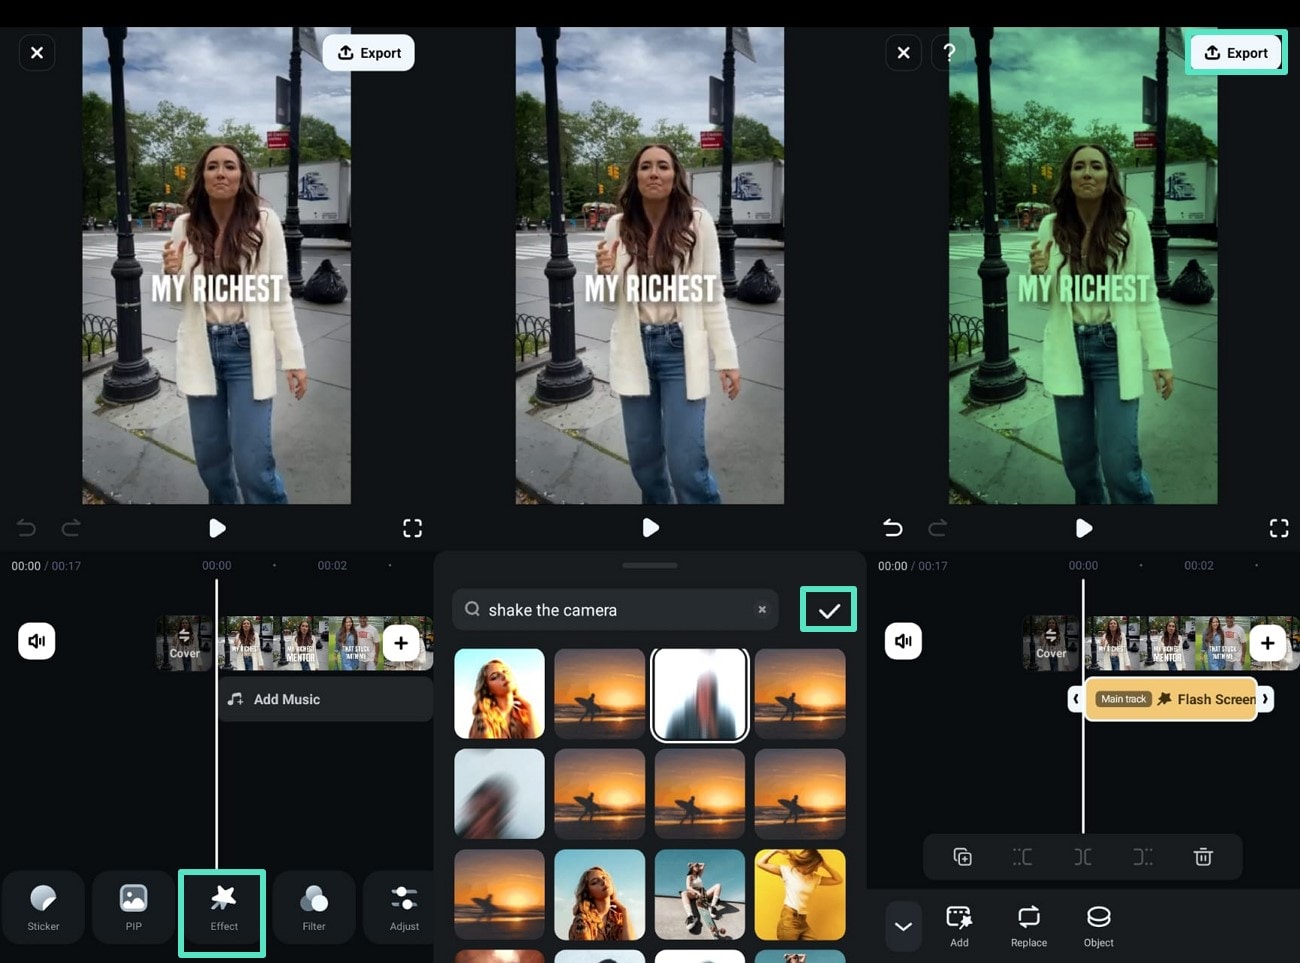Screen dimensions: 1300x963
Task: Undo the last action in right screen
Action: 893,528
